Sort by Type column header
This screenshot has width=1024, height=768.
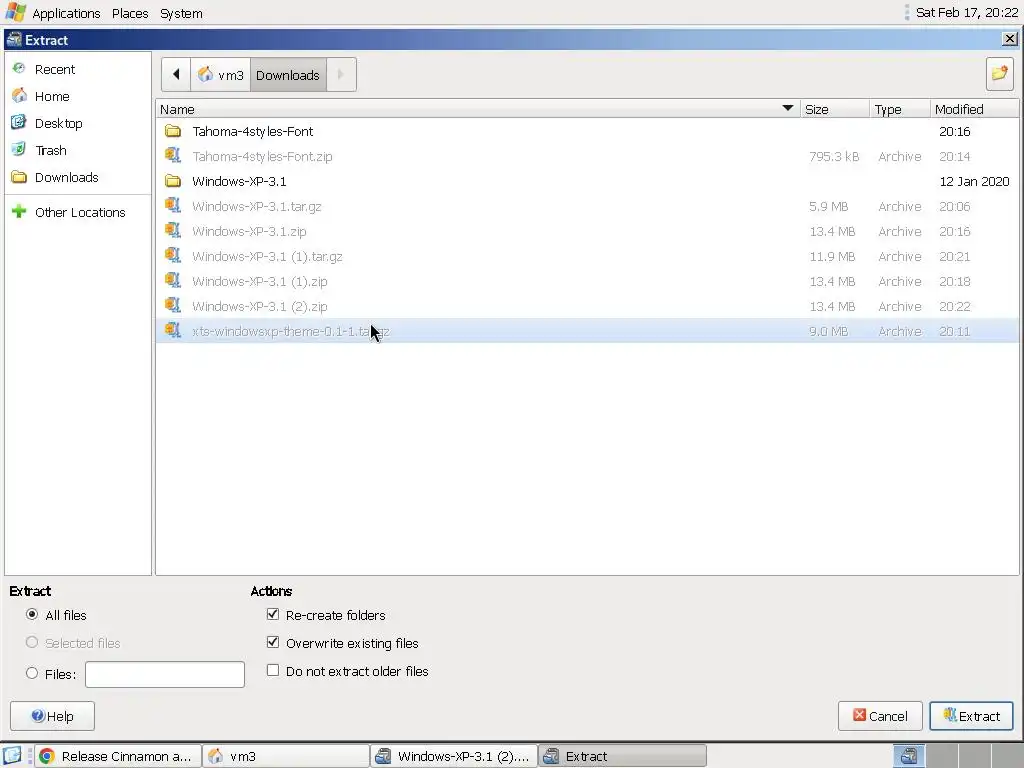tap(899, 109)
